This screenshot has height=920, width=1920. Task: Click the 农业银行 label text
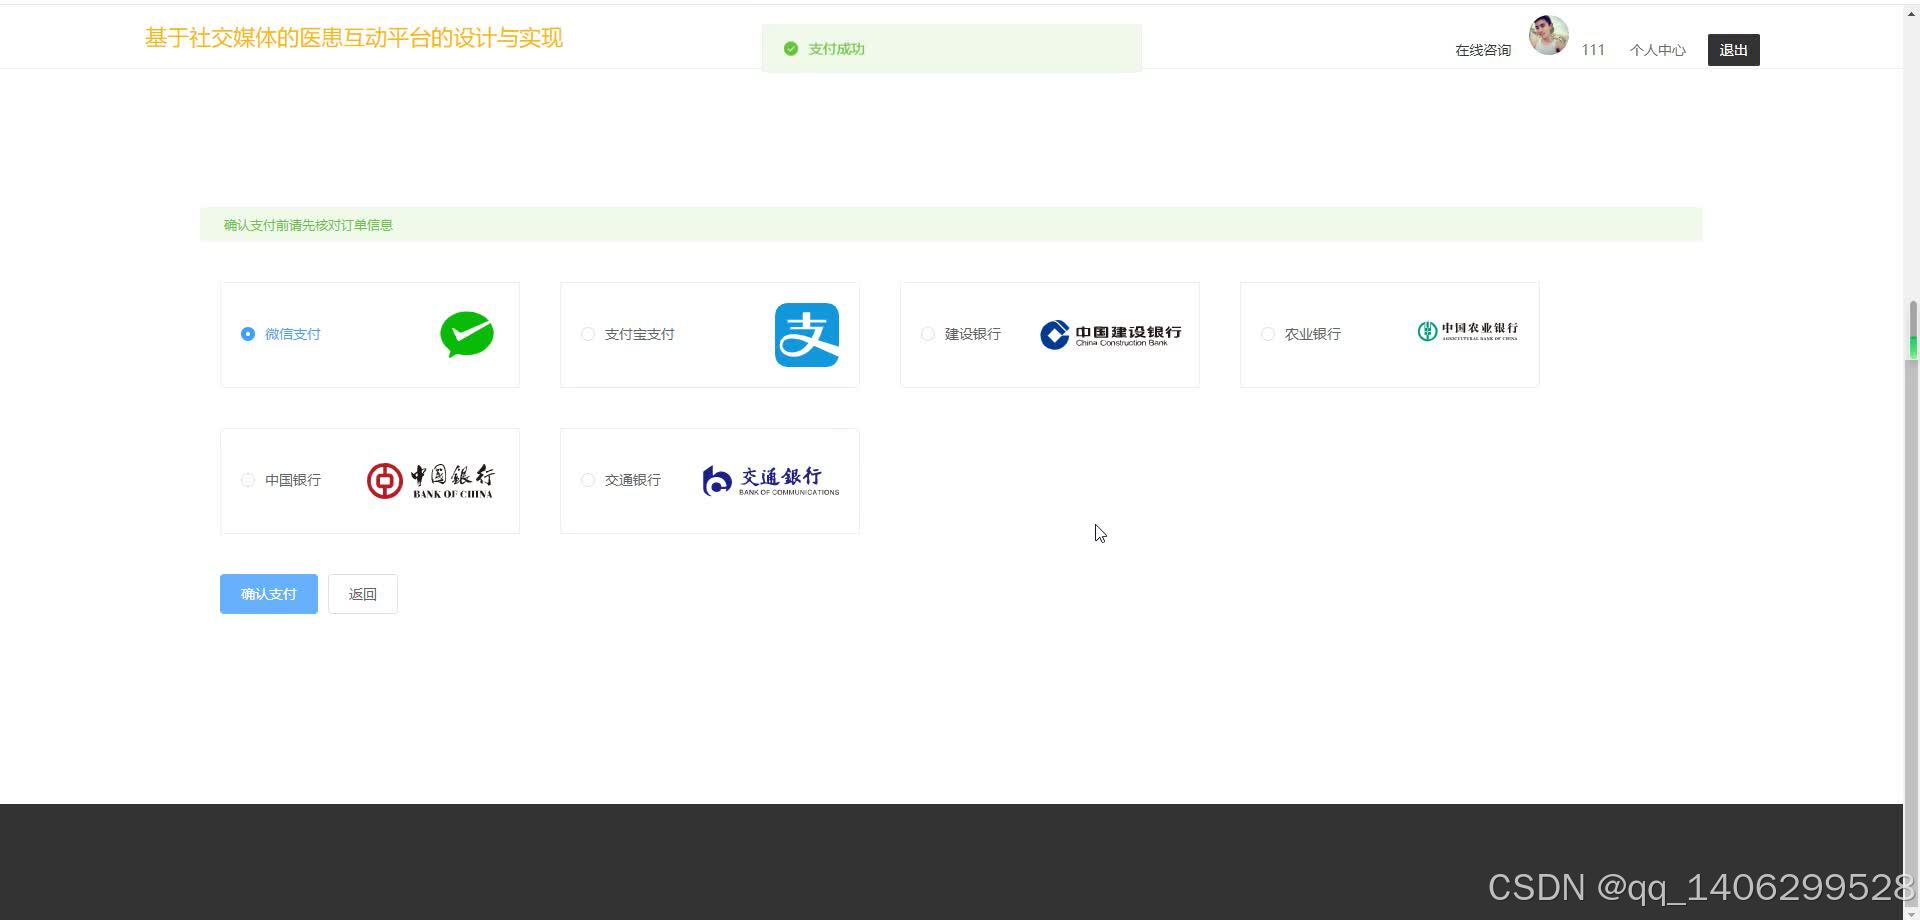(x=1313, y=334)
